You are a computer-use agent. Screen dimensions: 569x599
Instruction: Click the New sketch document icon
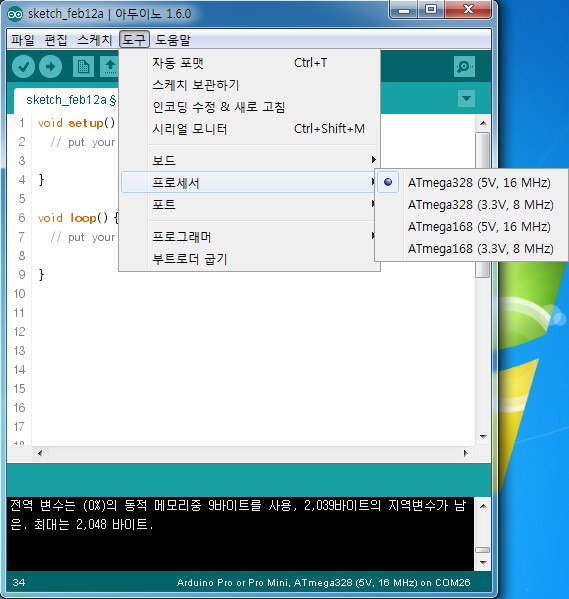pyautogui.click(x=83, y=66)
